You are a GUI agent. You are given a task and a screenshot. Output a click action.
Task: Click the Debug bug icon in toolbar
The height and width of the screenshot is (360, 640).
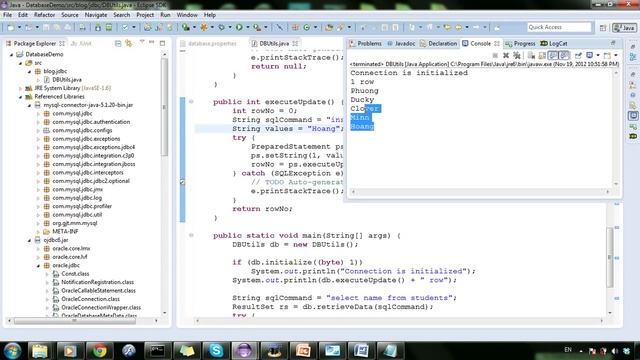[221, 27]
